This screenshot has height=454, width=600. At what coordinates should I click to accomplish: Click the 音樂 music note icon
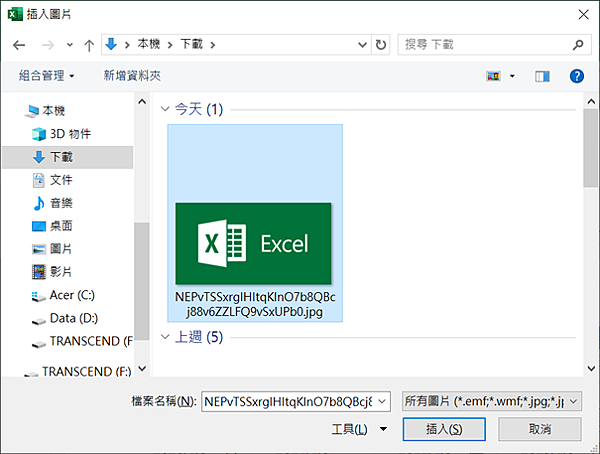click(39, 203)
